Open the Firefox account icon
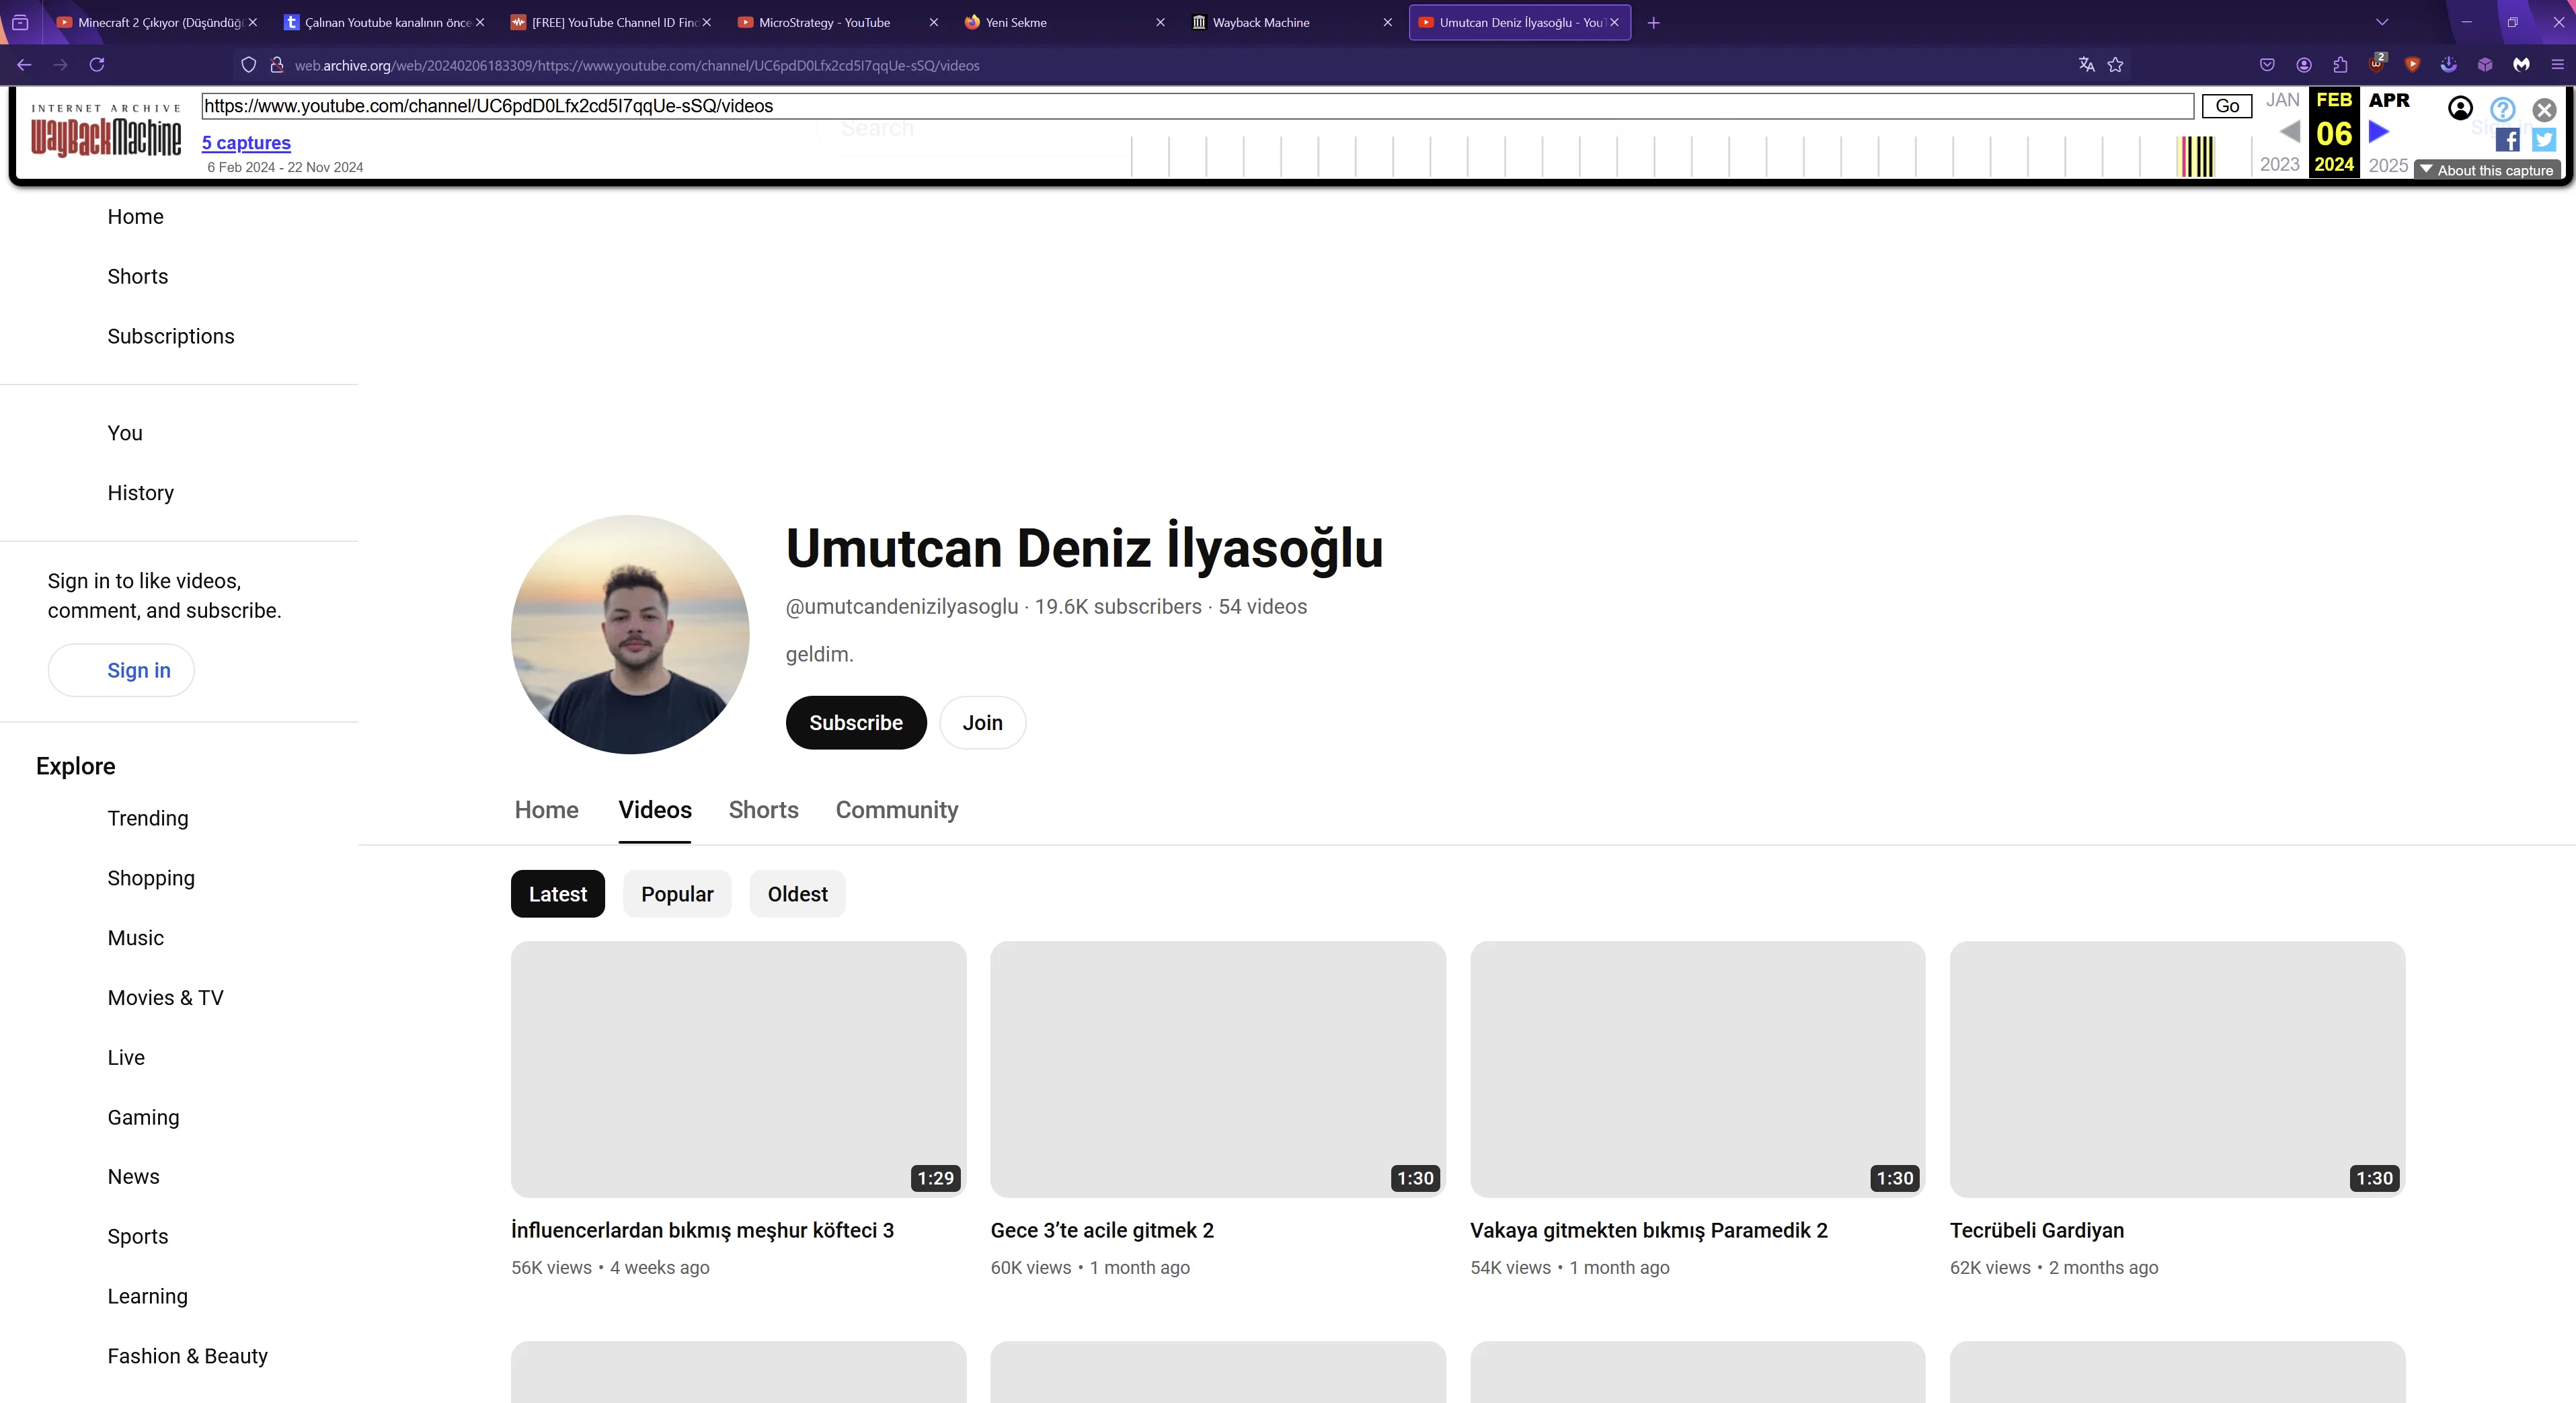This screenshot has height=1403, width=2576. click(x=2304, y=65)
